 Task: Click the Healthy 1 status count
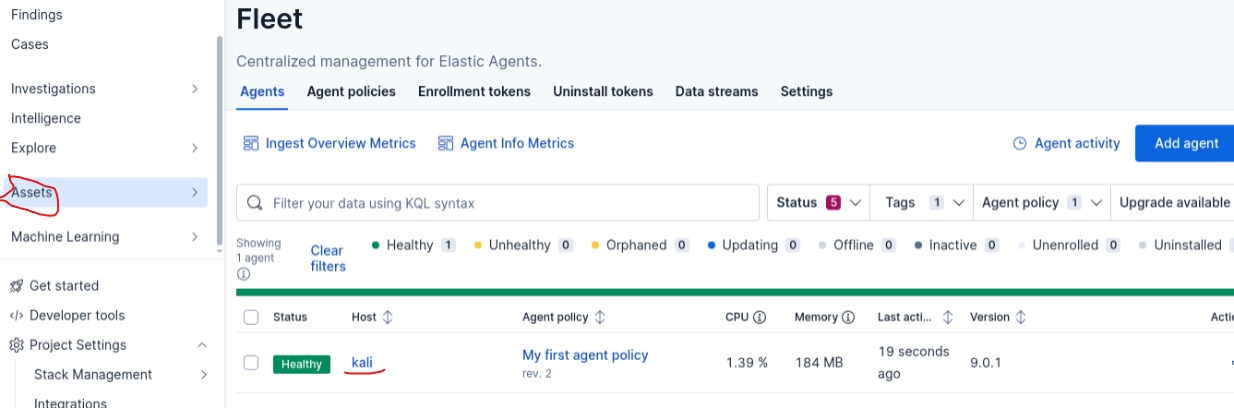coord(413,245)
